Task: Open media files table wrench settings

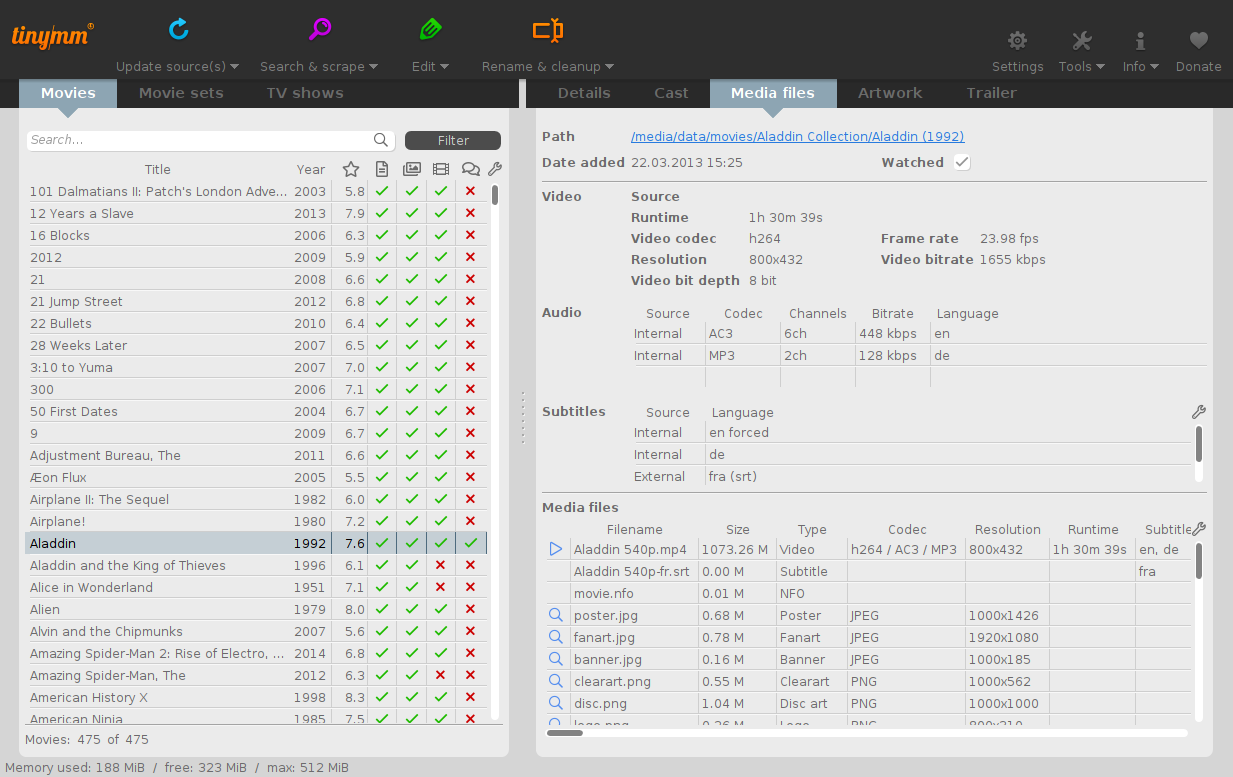Action: click(x=1199, y=529)
